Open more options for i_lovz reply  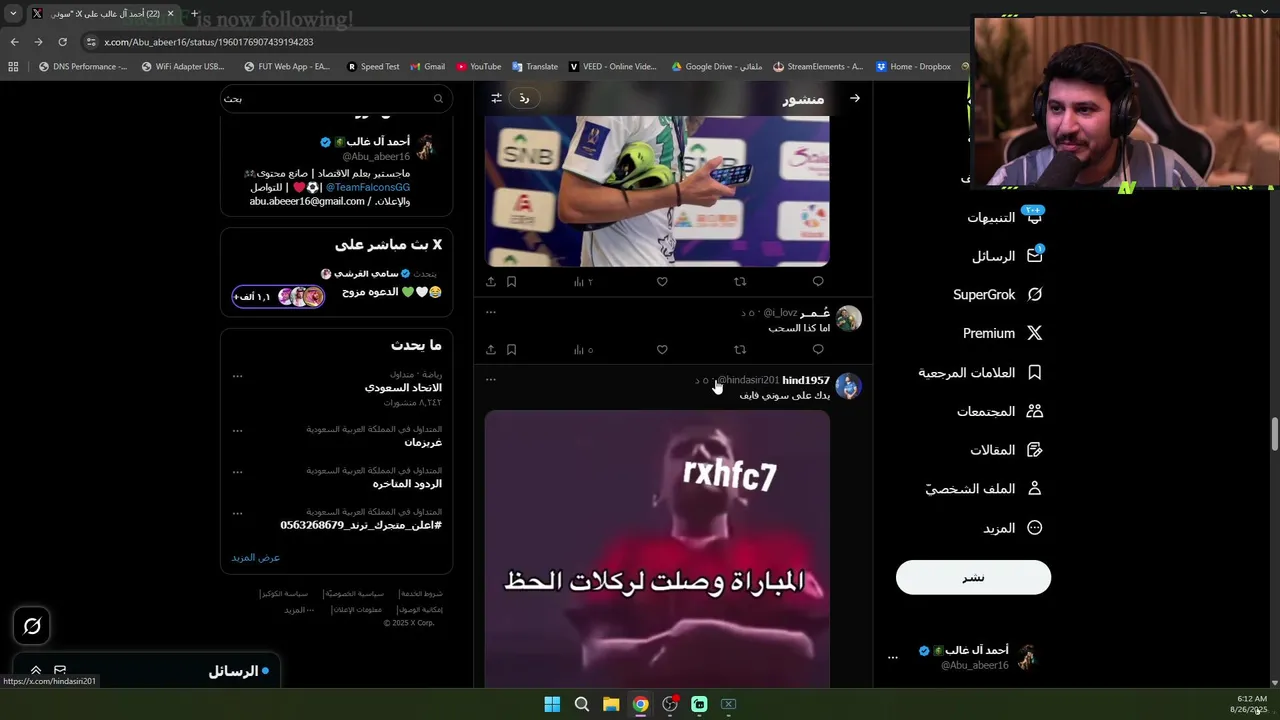tap(491, 312)
